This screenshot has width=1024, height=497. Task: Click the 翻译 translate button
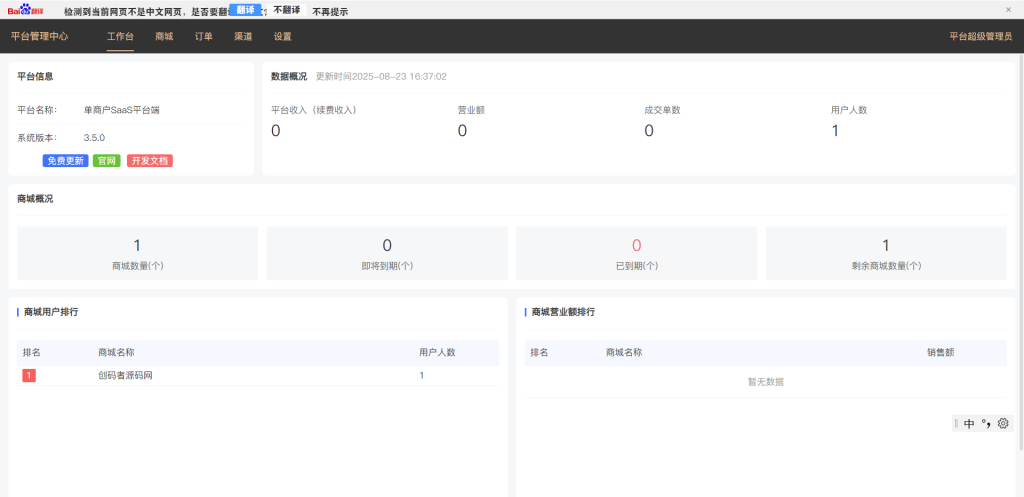click(246, 9)
